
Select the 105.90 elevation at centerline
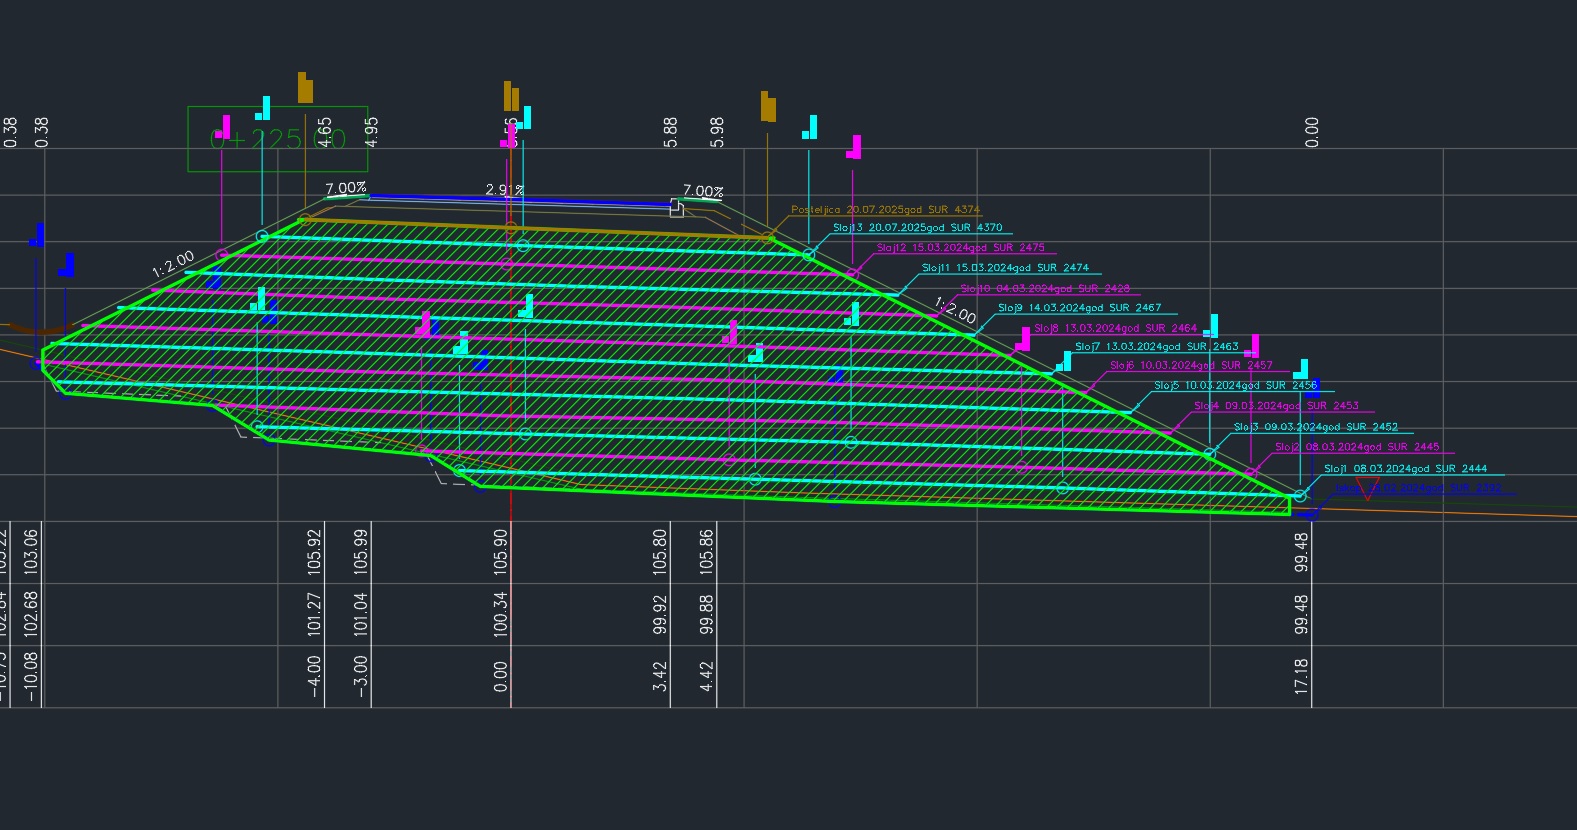click(x=501, y=551)
